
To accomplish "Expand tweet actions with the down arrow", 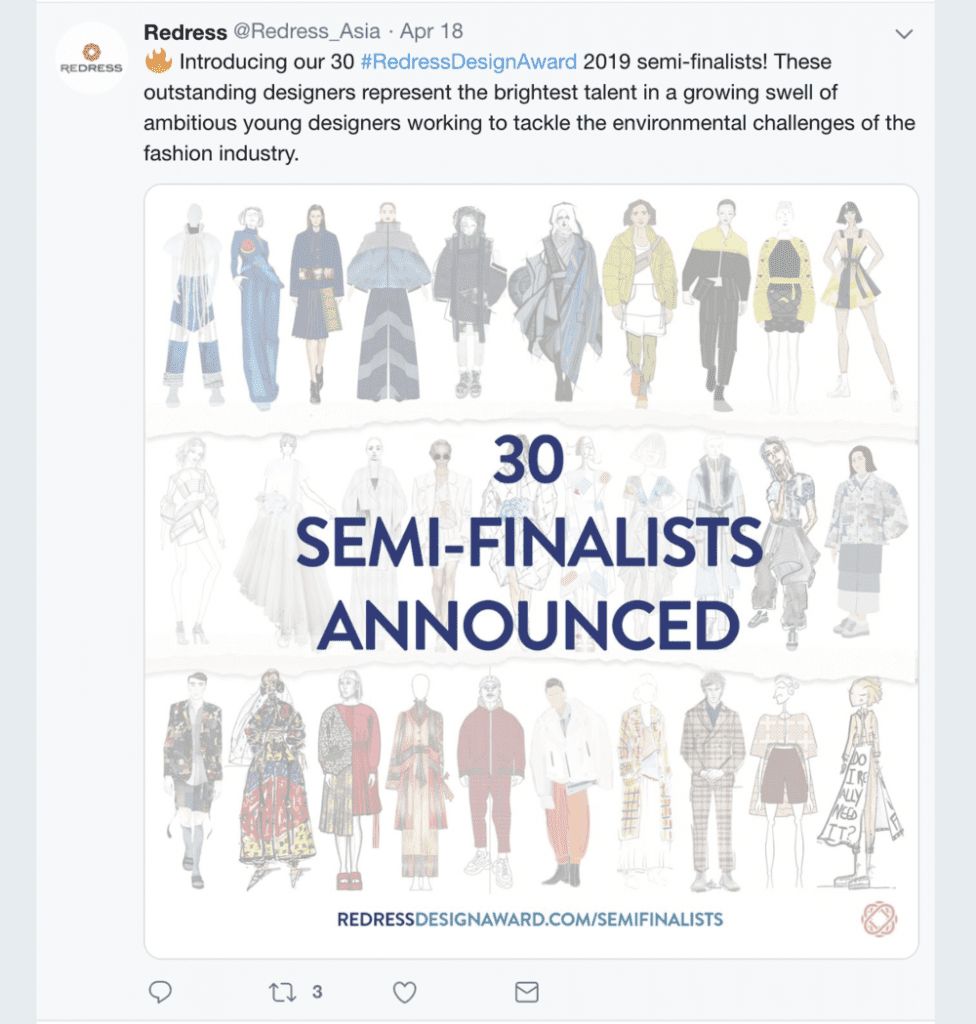I will click(x=904, y=31).
